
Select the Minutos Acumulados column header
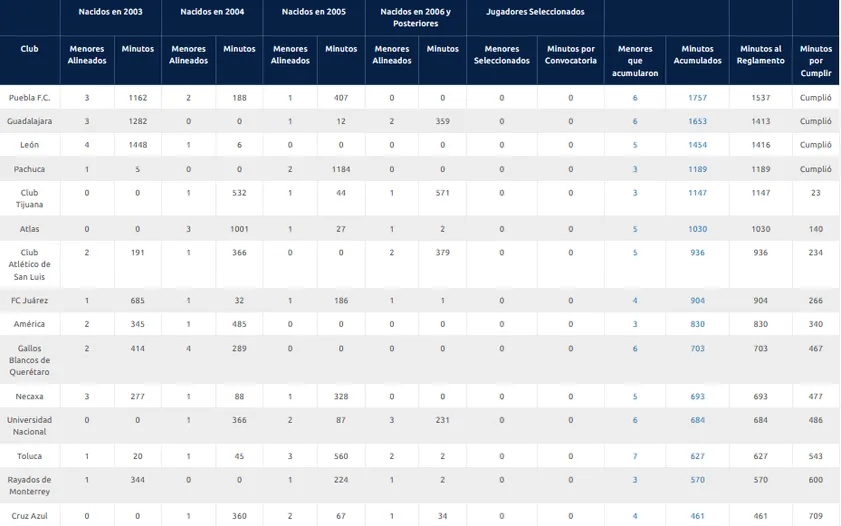[697, 54]
